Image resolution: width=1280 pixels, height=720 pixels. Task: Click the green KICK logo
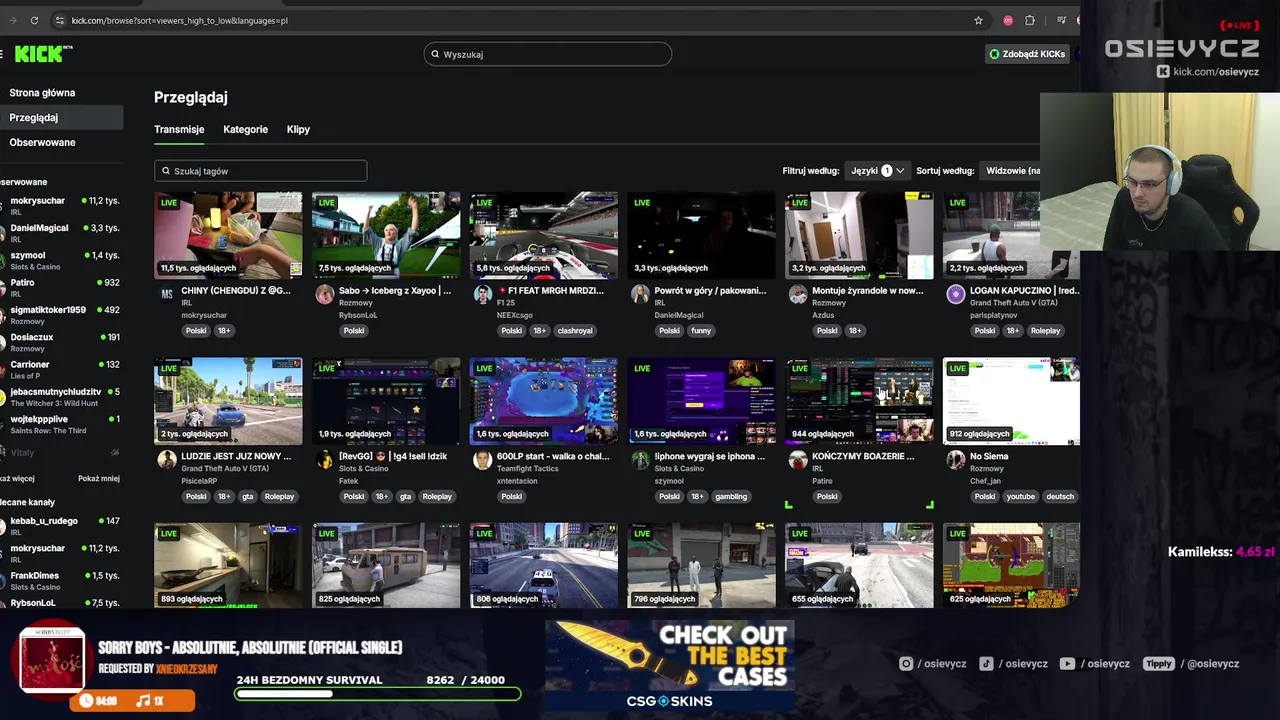[x=43, y=54]
